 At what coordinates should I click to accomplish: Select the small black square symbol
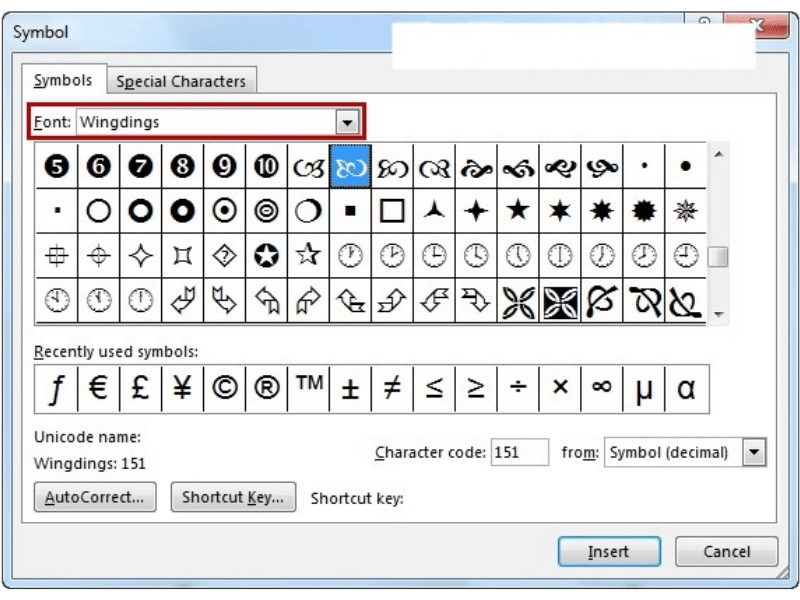(350, 211)
